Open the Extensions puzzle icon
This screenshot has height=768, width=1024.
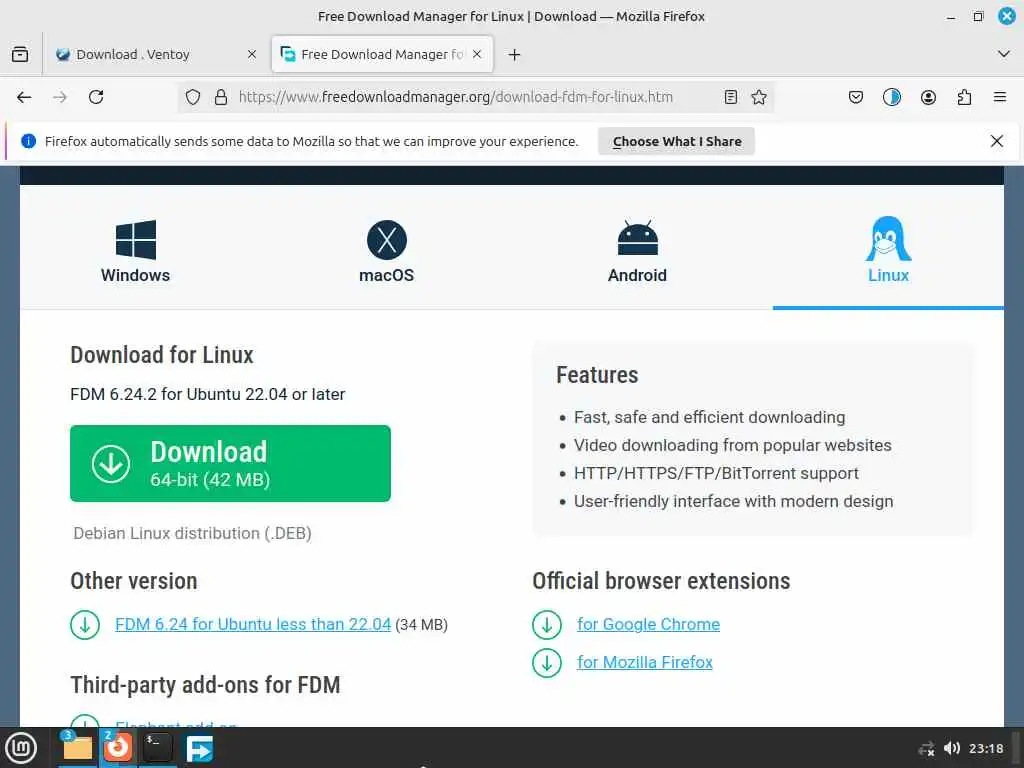click(964, 97)
